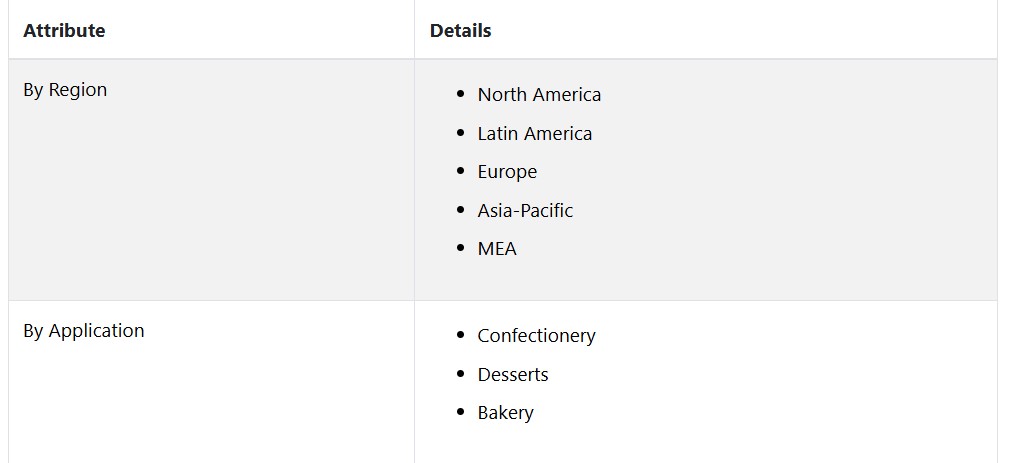Click Confectionery in application list
Image resolution: width=1024 pixels, height=463 pixels.
click(x=536, y=336)
